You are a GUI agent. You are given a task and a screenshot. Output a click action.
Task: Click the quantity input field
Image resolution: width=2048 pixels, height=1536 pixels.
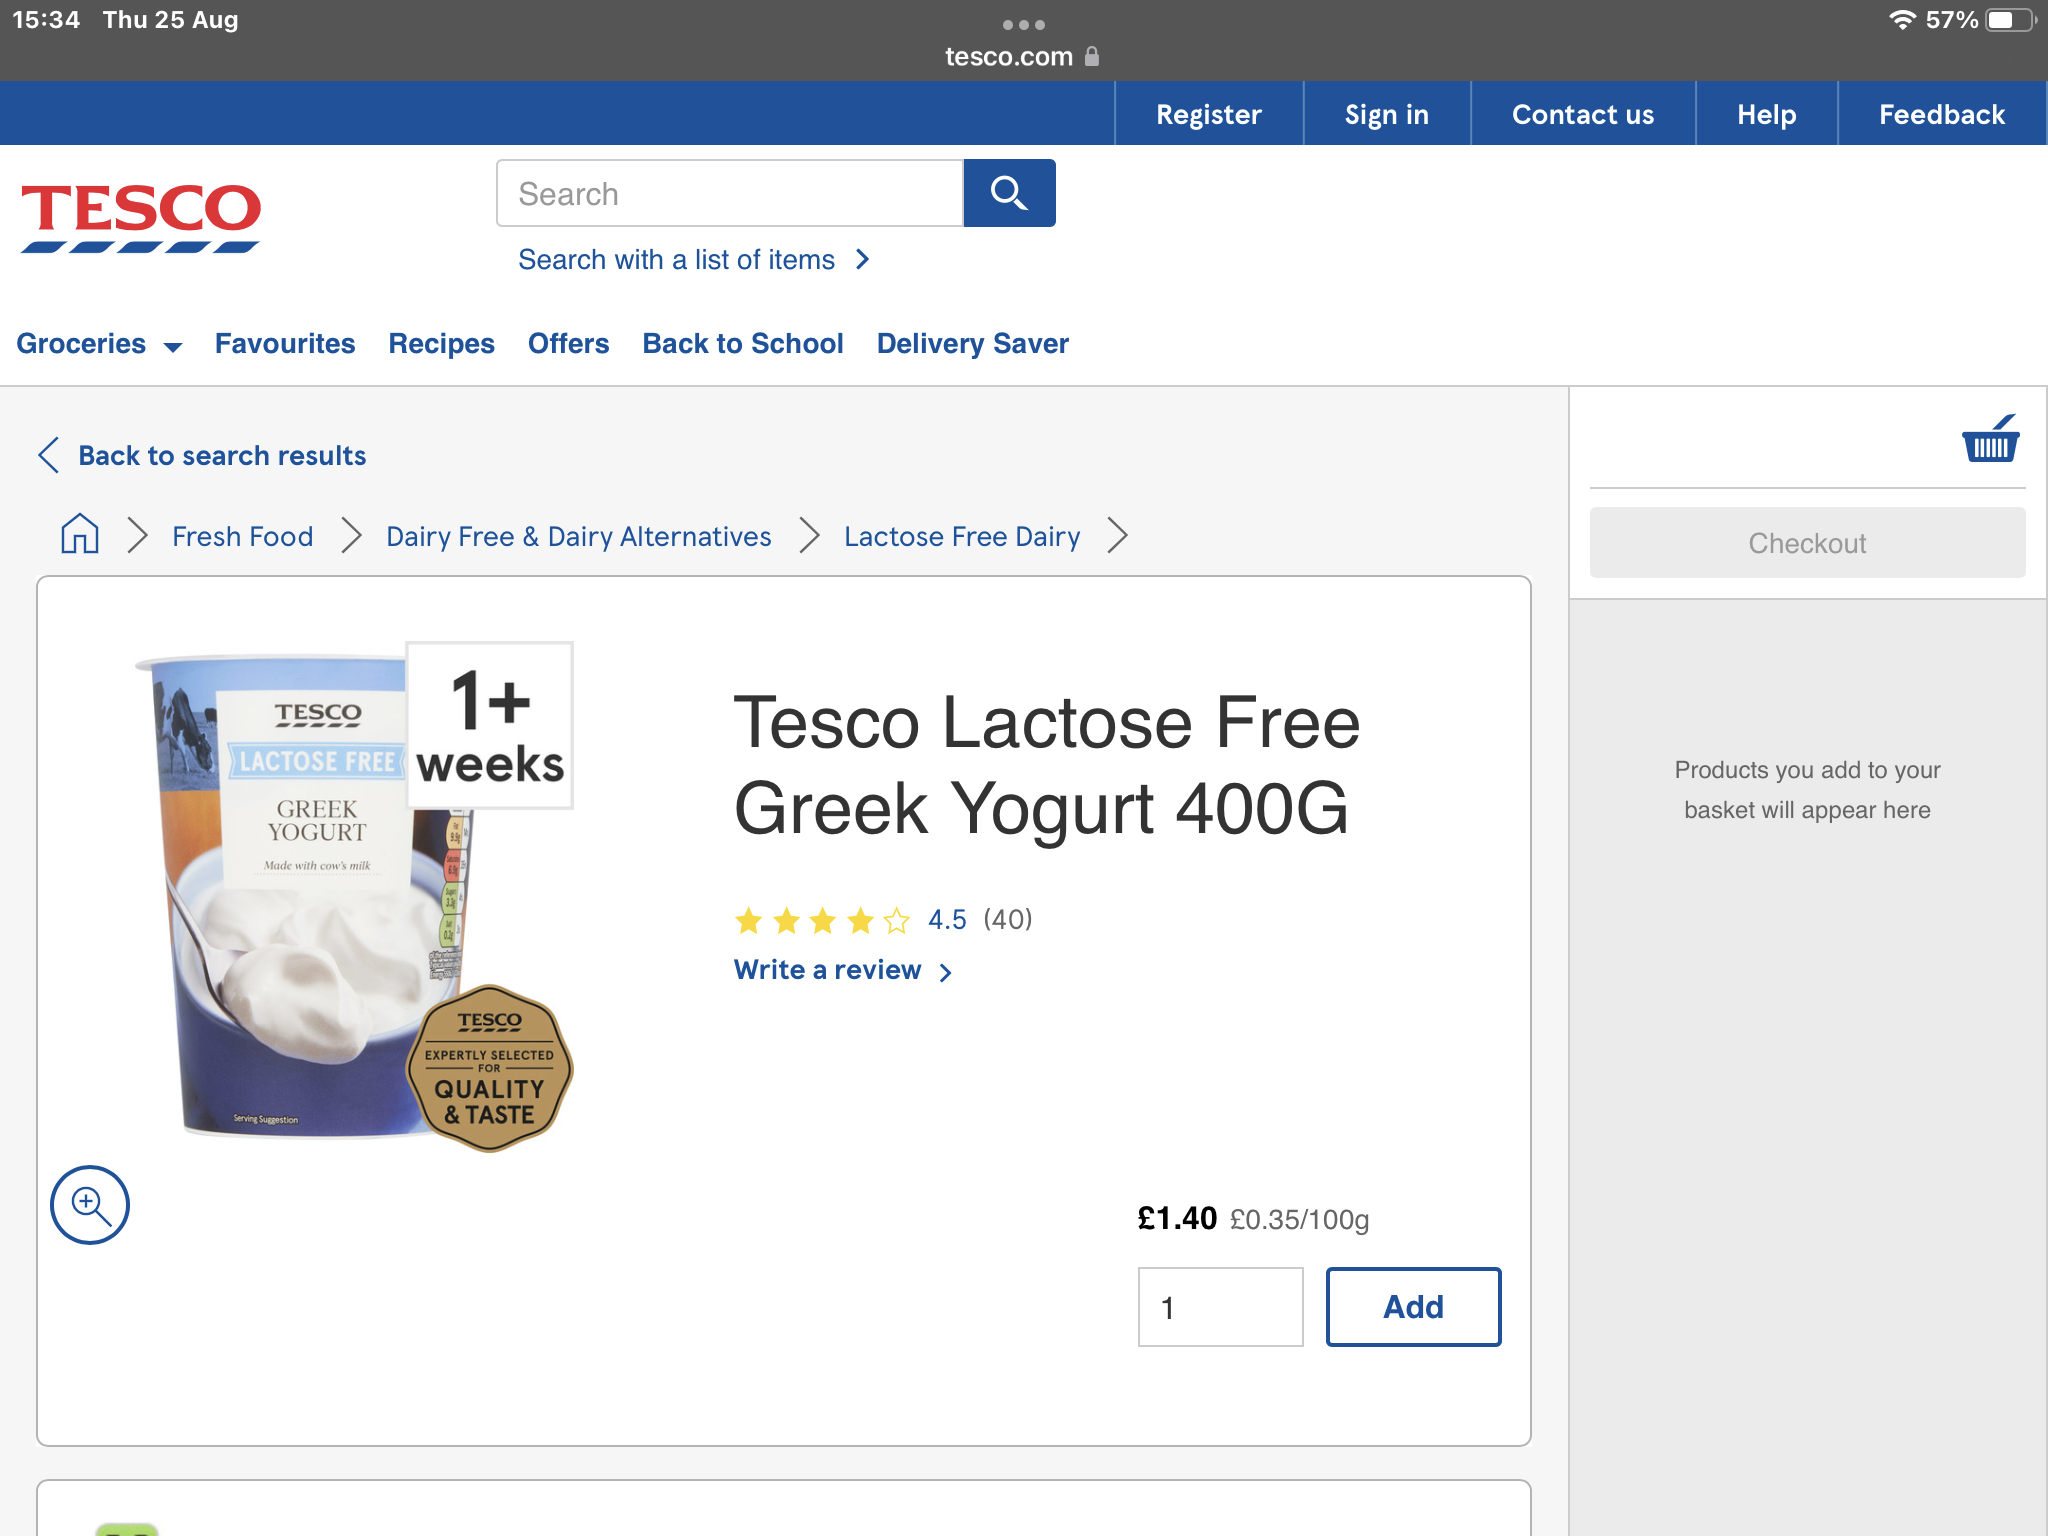tap(1220, 1307)
